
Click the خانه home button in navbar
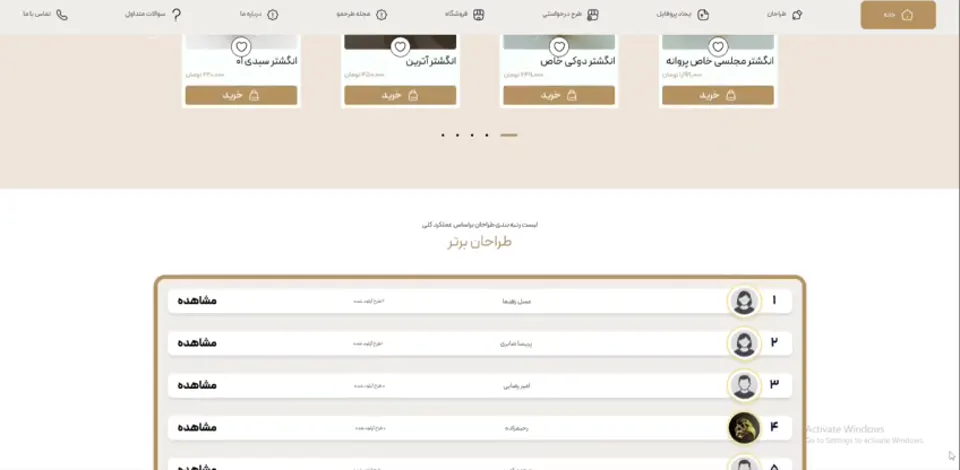(898, 15)
